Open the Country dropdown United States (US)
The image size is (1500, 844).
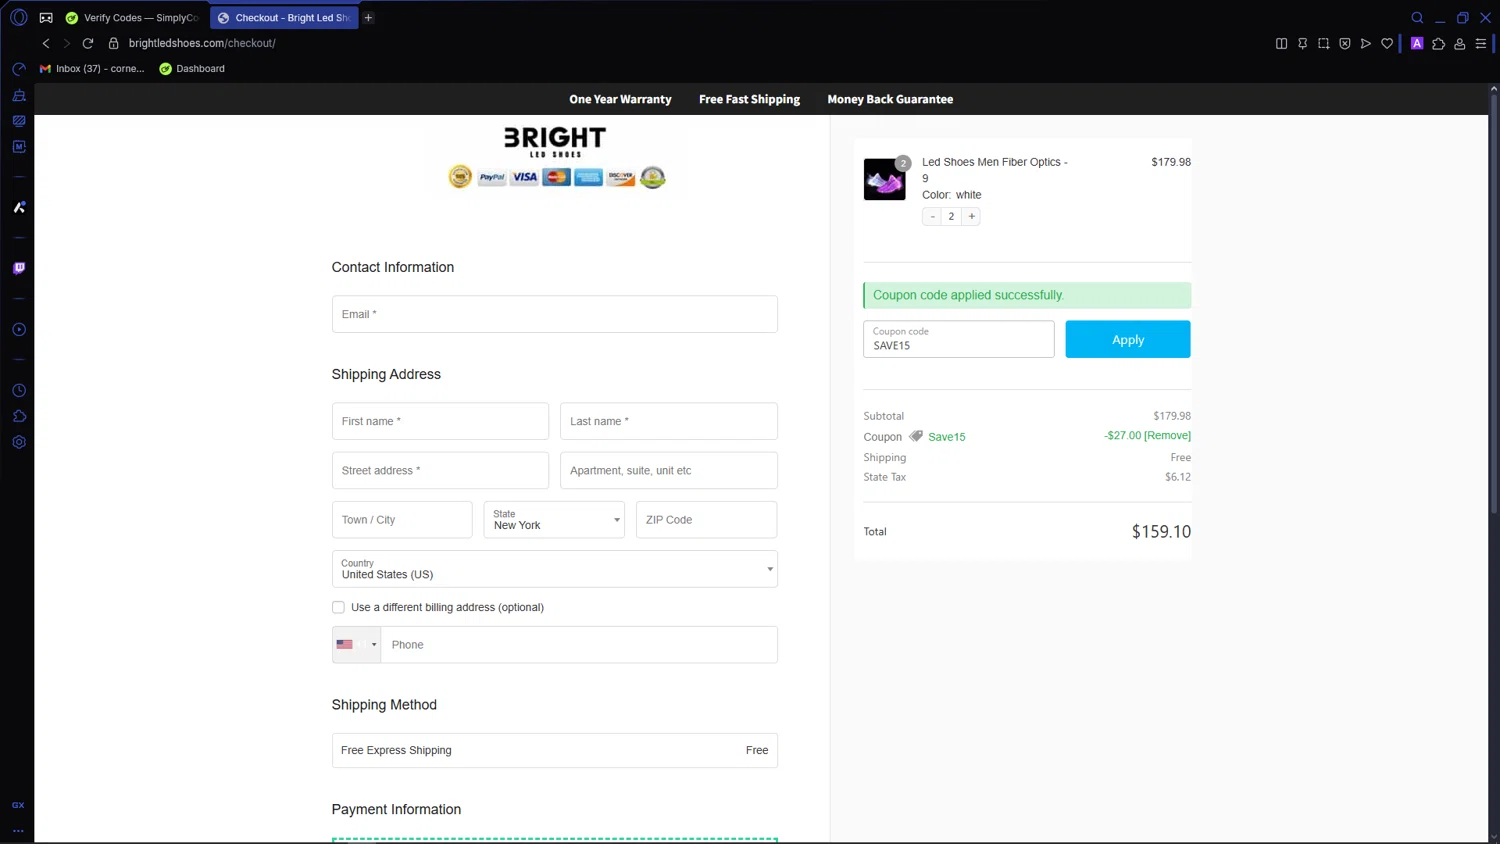tap(554, 569)
